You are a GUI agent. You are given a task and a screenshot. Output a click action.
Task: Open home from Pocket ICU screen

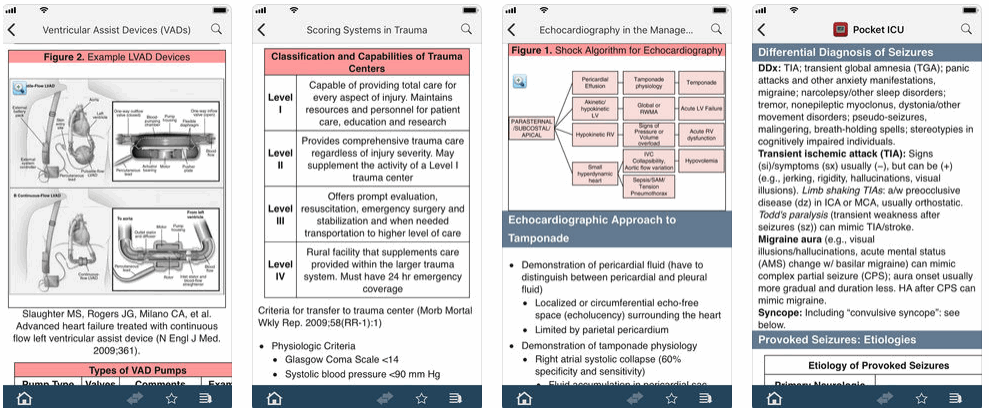[x=774, y=398]
